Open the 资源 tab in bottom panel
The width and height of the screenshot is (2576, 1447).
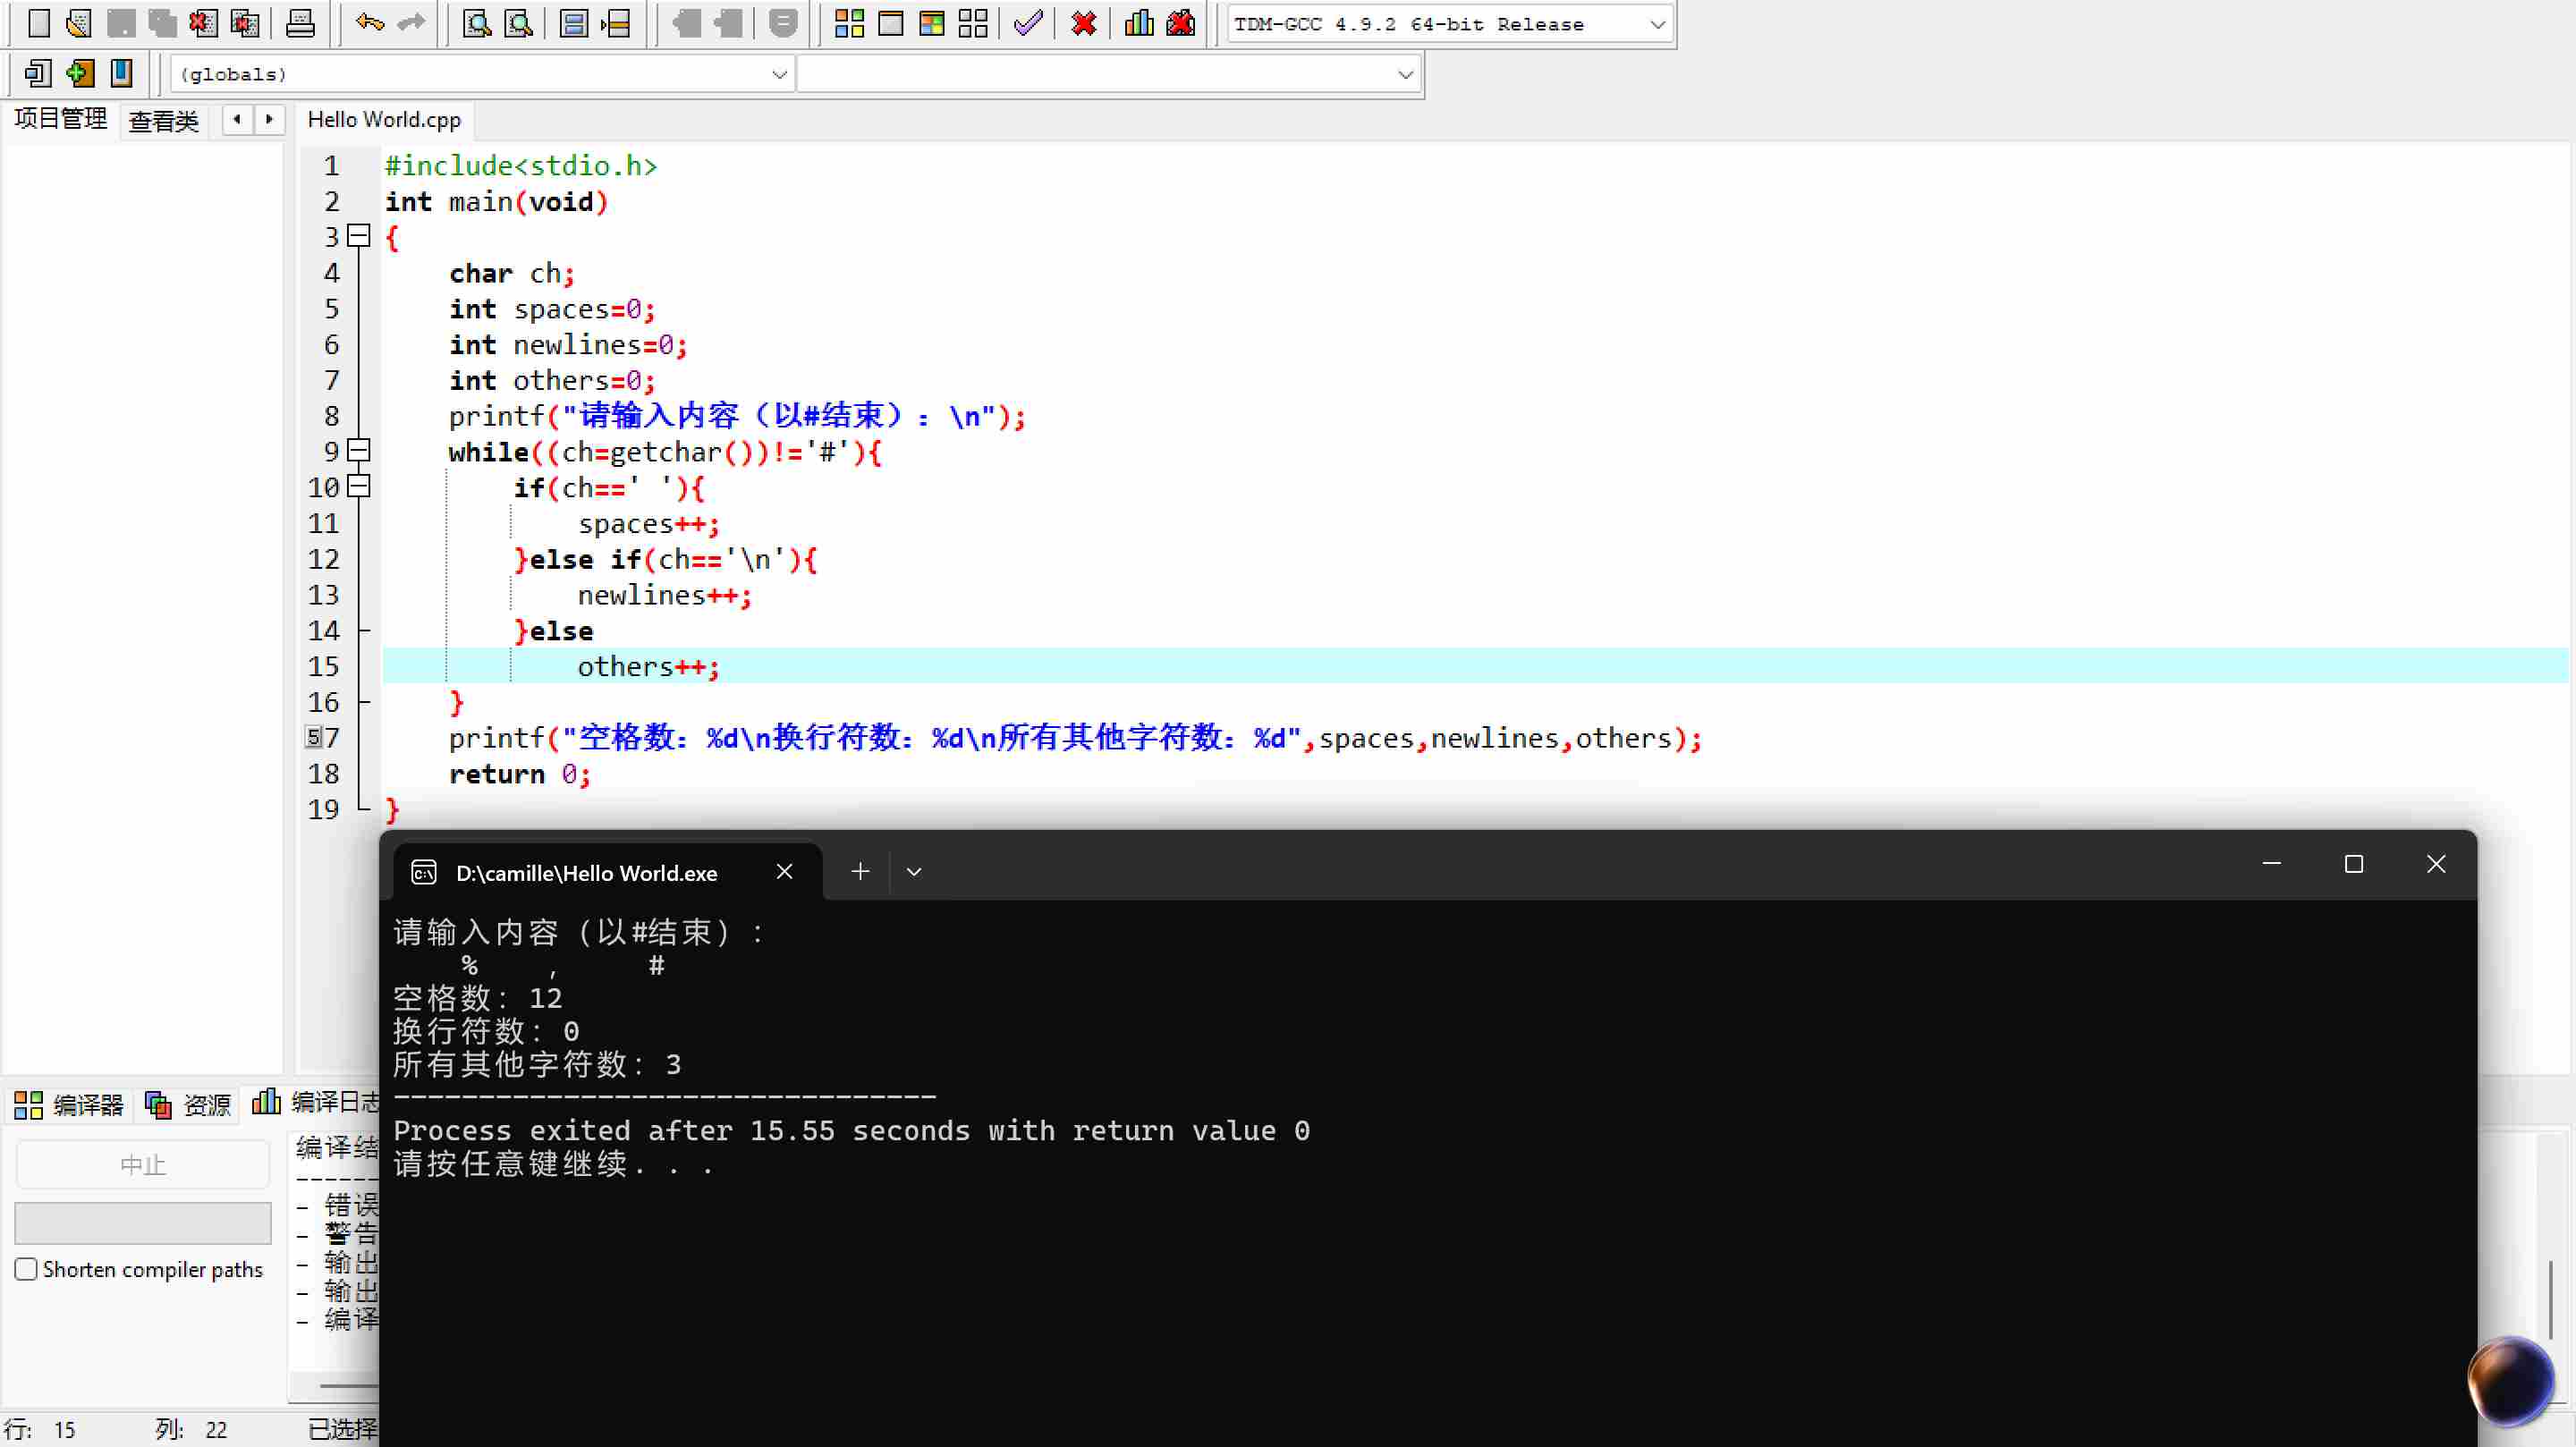[190, 1104]
